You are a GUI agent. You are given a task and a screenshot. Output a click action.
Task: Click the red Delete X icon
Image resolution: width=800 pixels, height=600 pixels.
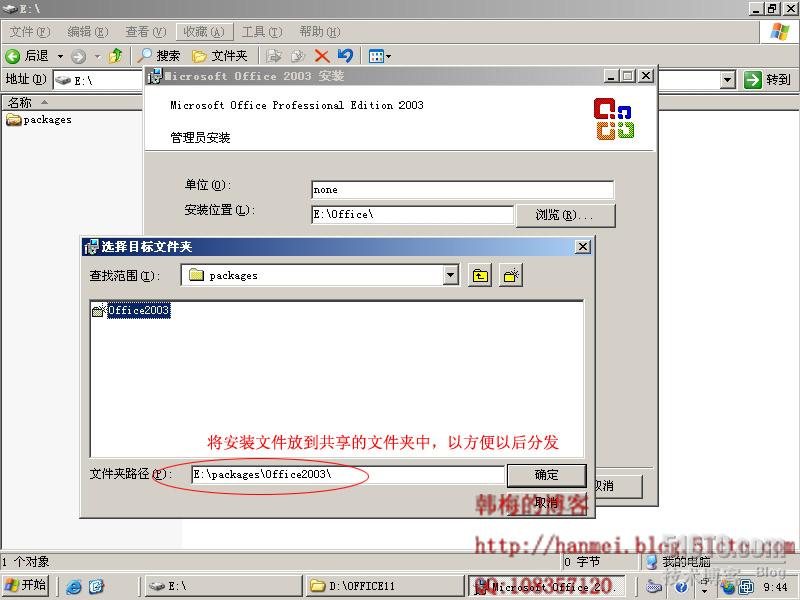(x=322, y=56)
